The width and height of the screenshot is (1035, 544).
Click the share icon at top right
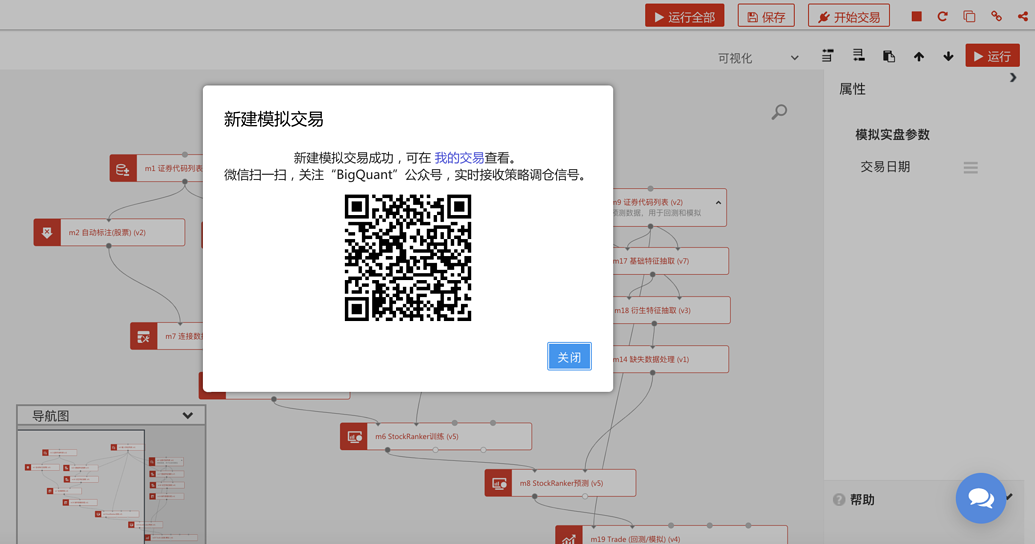tap(1023, 16)
